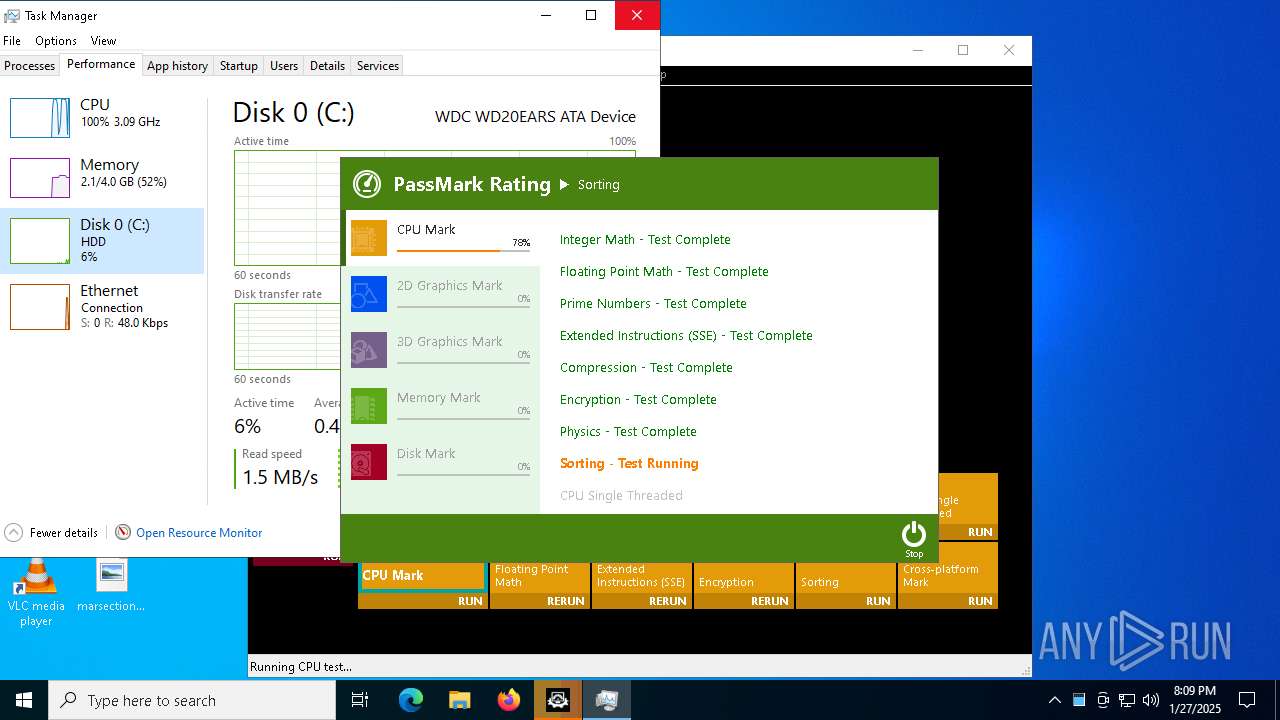This screenshot has width=1280, height=720.
Task: Switch to Task Manager taskbar icon
Action: click(x=607, y=700)
